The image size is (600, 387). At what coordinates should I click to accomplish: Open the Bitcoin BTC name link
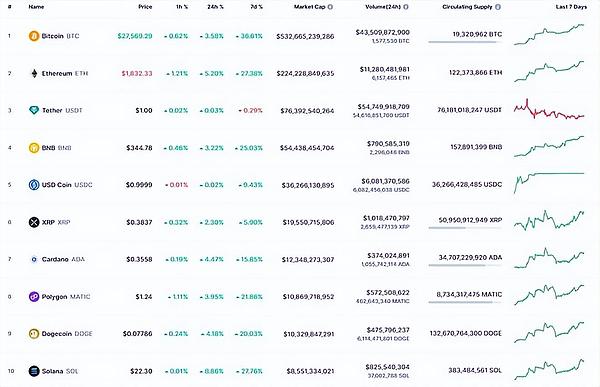(x=54, y=36)
